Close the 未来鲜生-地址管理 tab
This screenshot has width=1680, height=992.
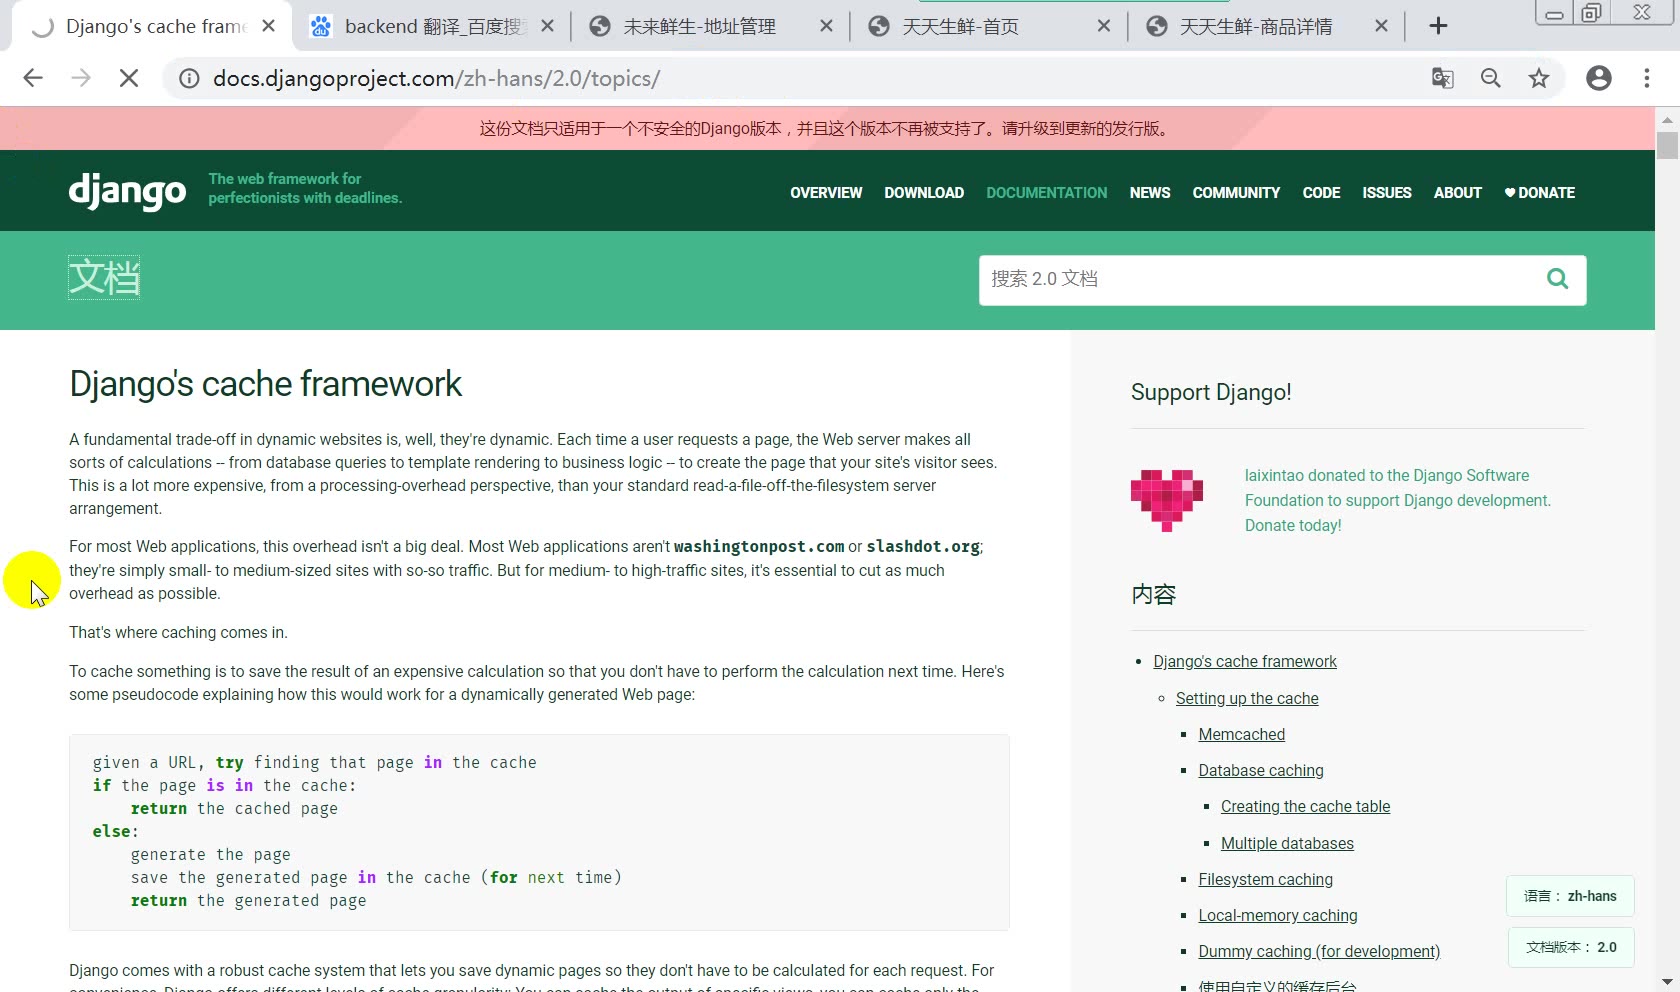click(826, 26)
